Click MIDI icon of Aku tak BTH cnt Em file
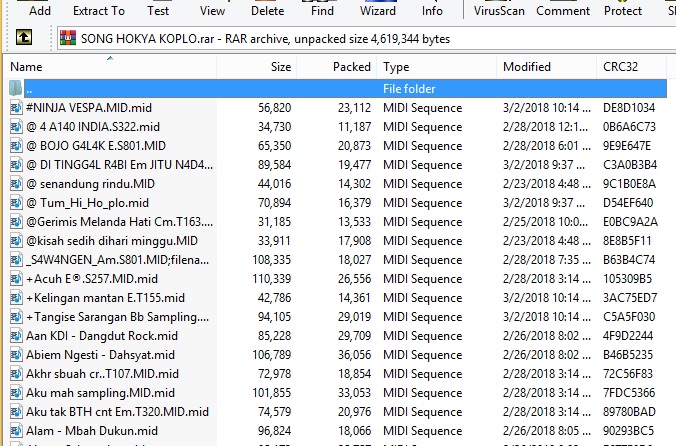The image size is (676, 446). click(16, 412)
